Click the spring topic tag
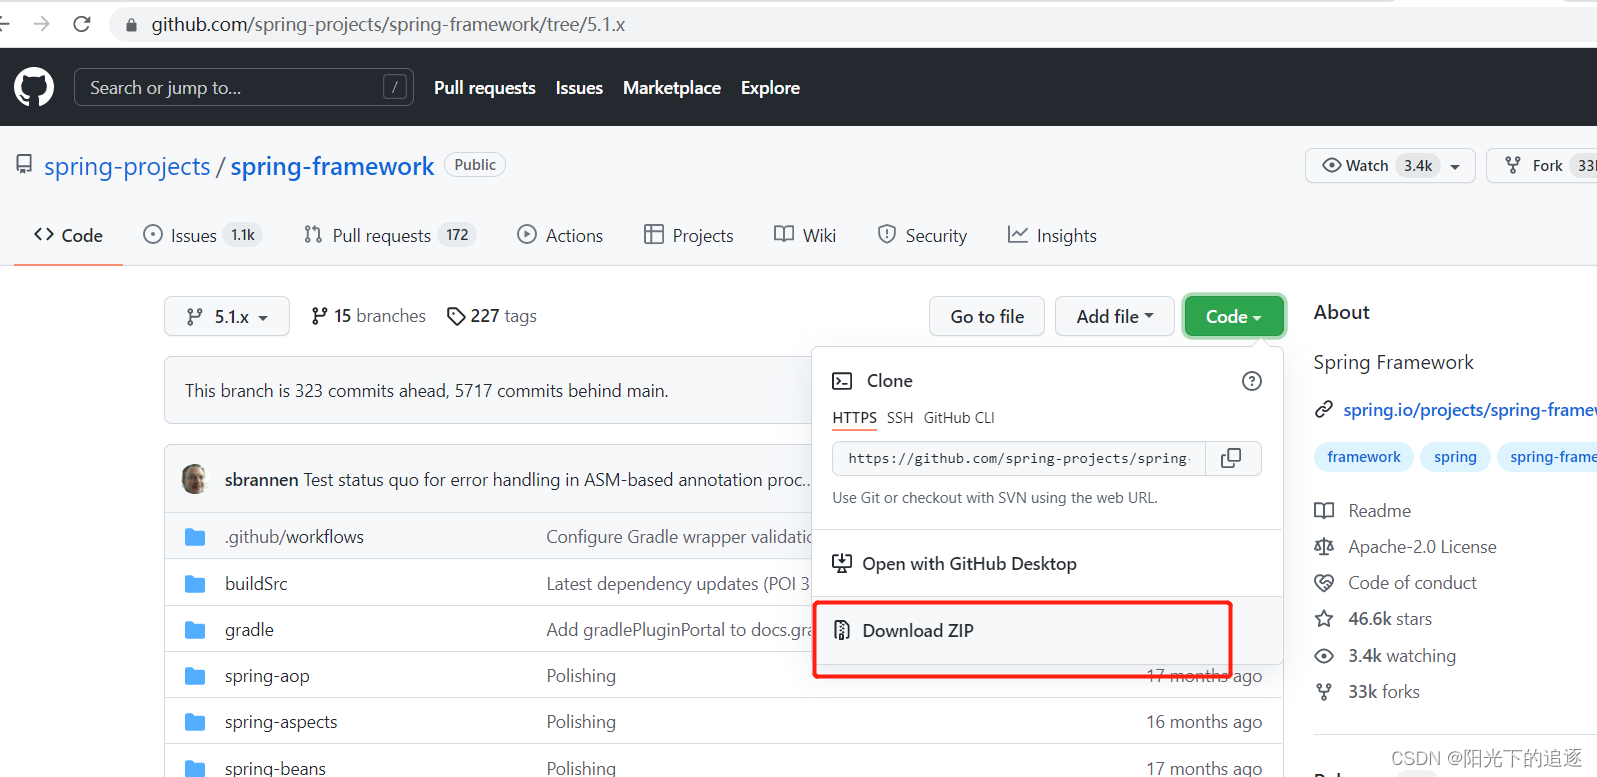The height and width of the screenshot is (777, 1597). tap(1455, 457)
